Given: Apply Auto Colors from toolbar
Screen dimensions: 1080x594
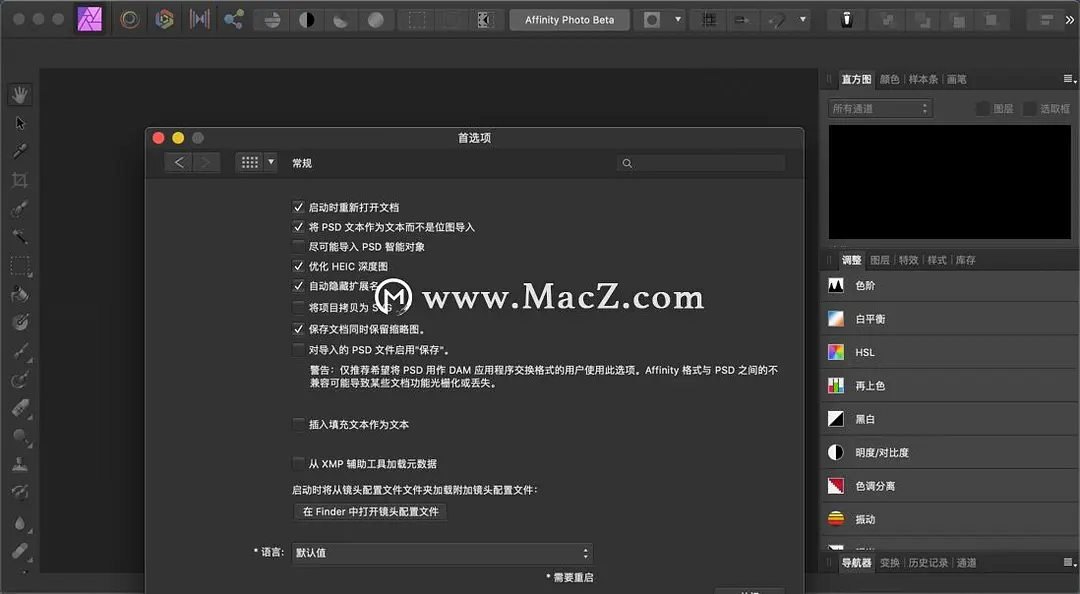Looking at the screenshot, I should [x=341, y=20].
